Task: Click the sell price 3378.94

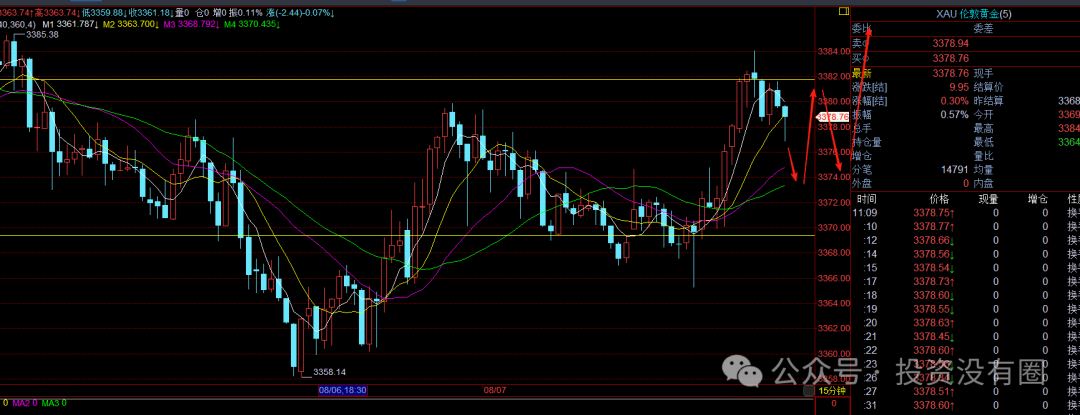Action: [951, 43]
